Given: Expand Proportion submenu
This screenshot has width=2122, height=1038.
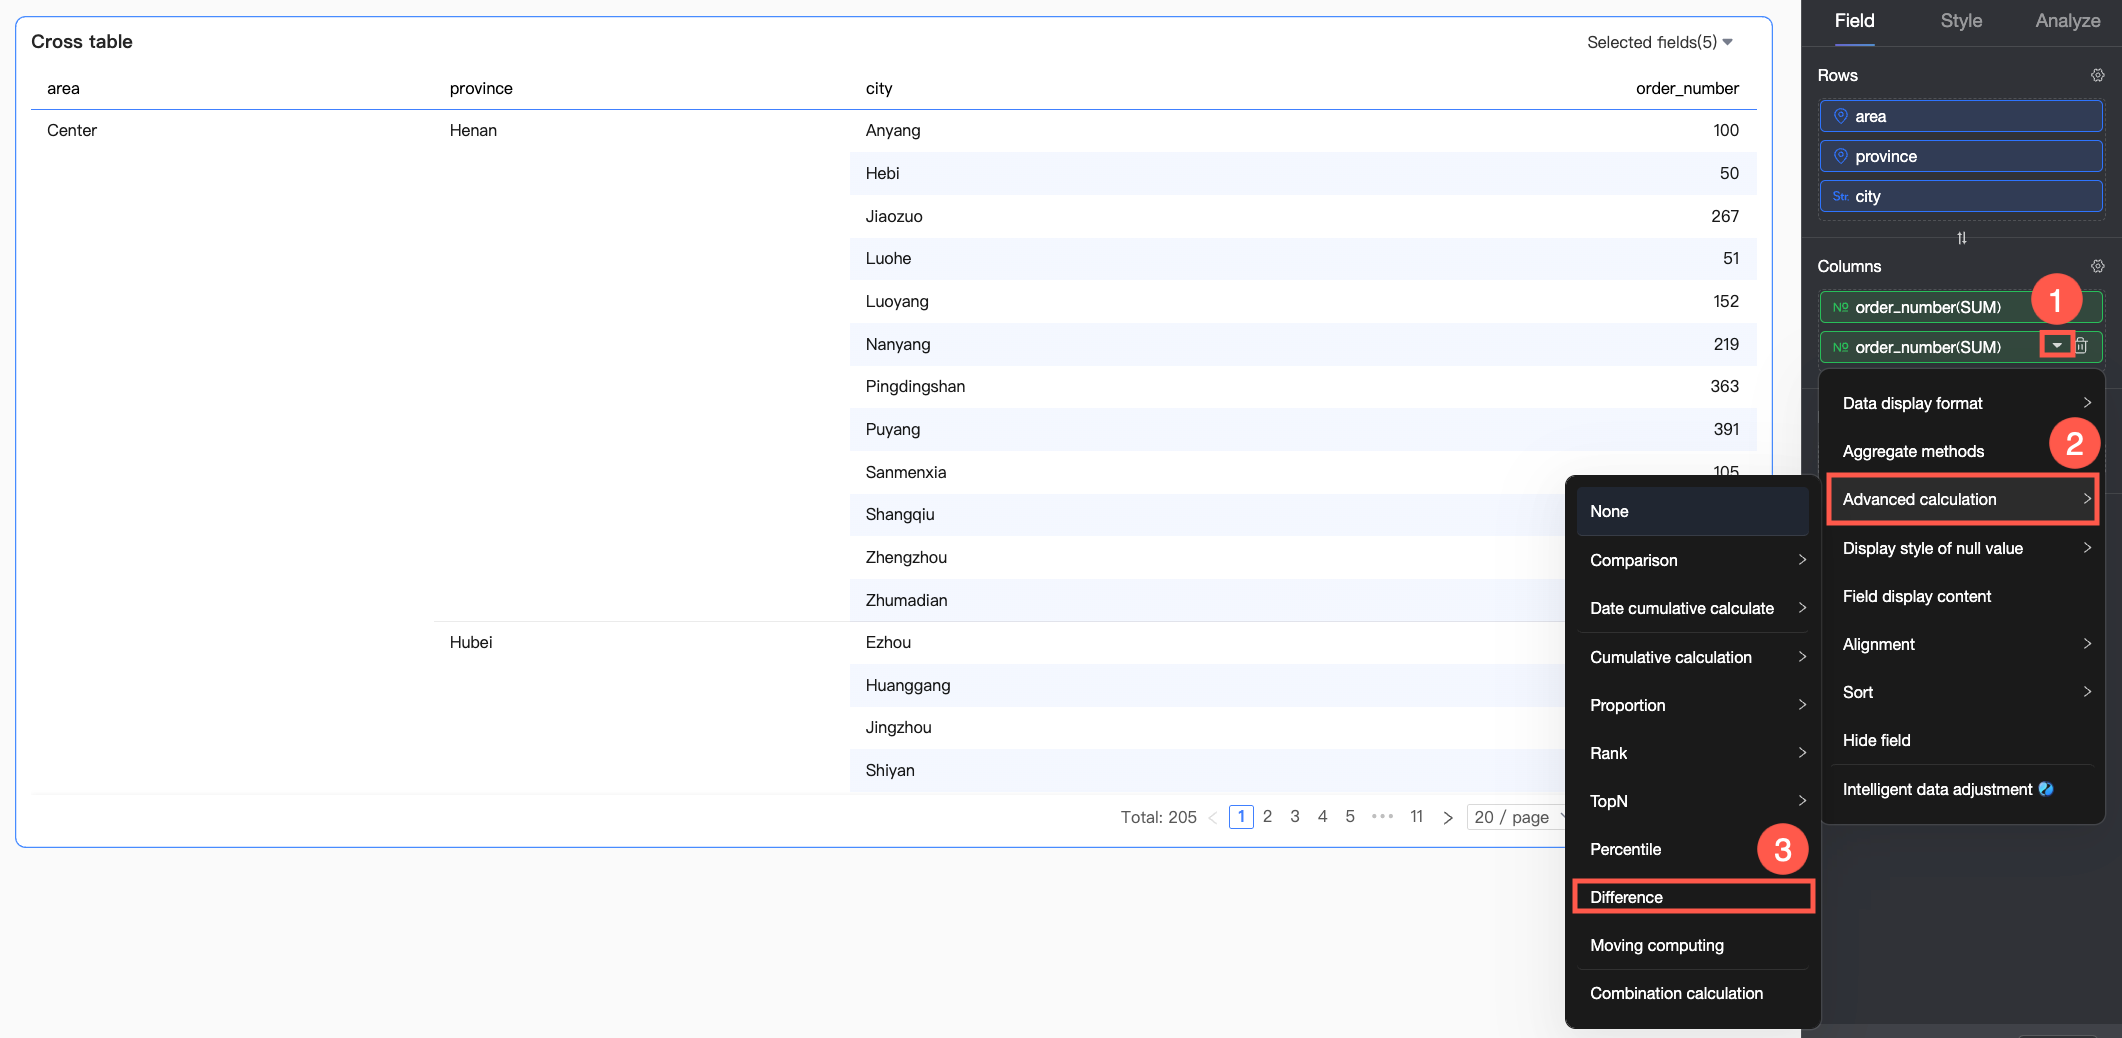Looking at the screenshot, I should point(1693,705).
